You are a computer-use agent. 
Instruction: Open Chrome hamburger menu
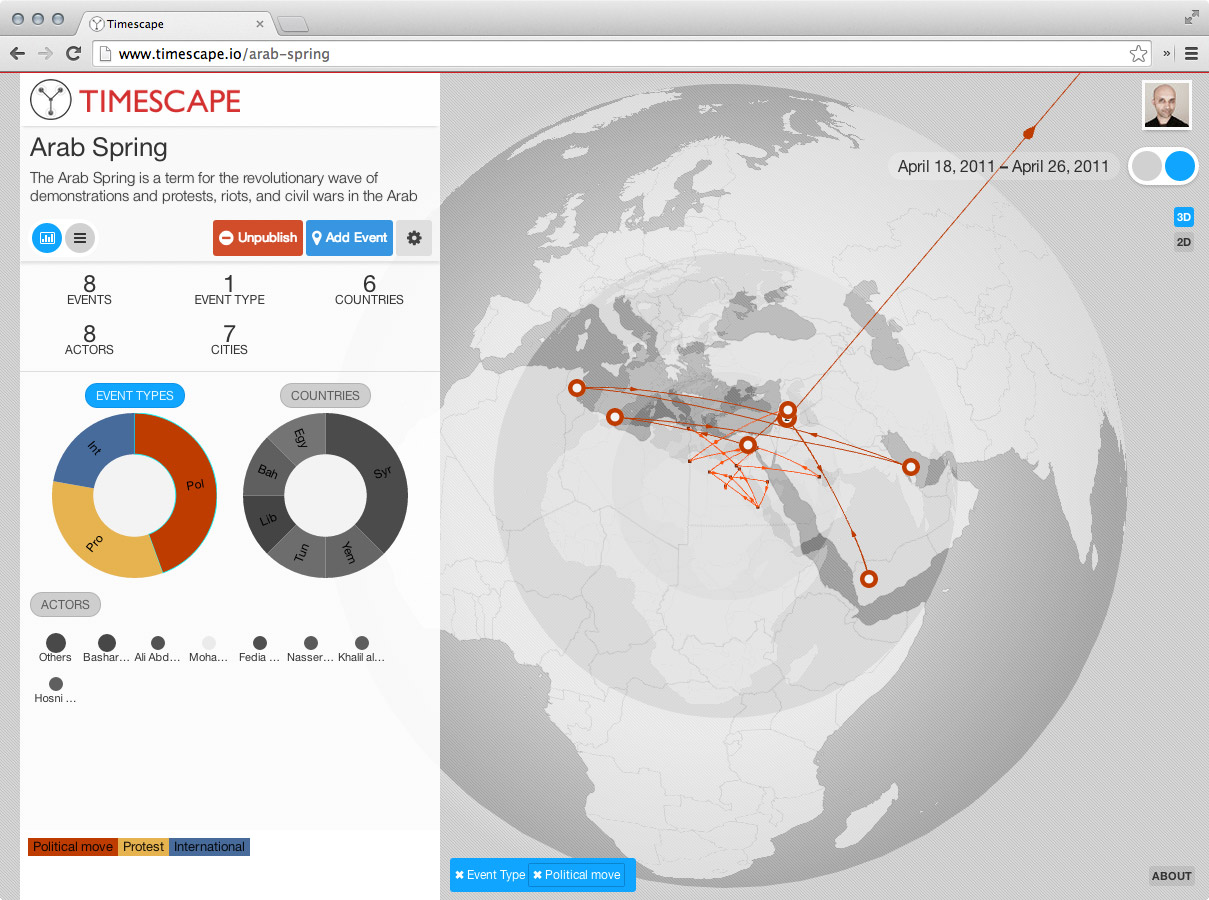pos(1191,54)
